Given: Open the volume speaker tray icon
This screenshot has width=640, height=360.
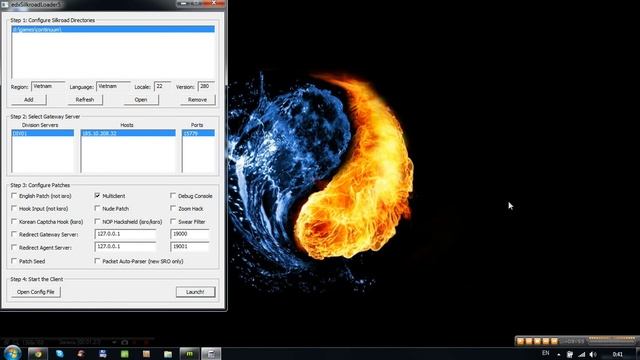Looking at the screenshot, I should (593, 354).
